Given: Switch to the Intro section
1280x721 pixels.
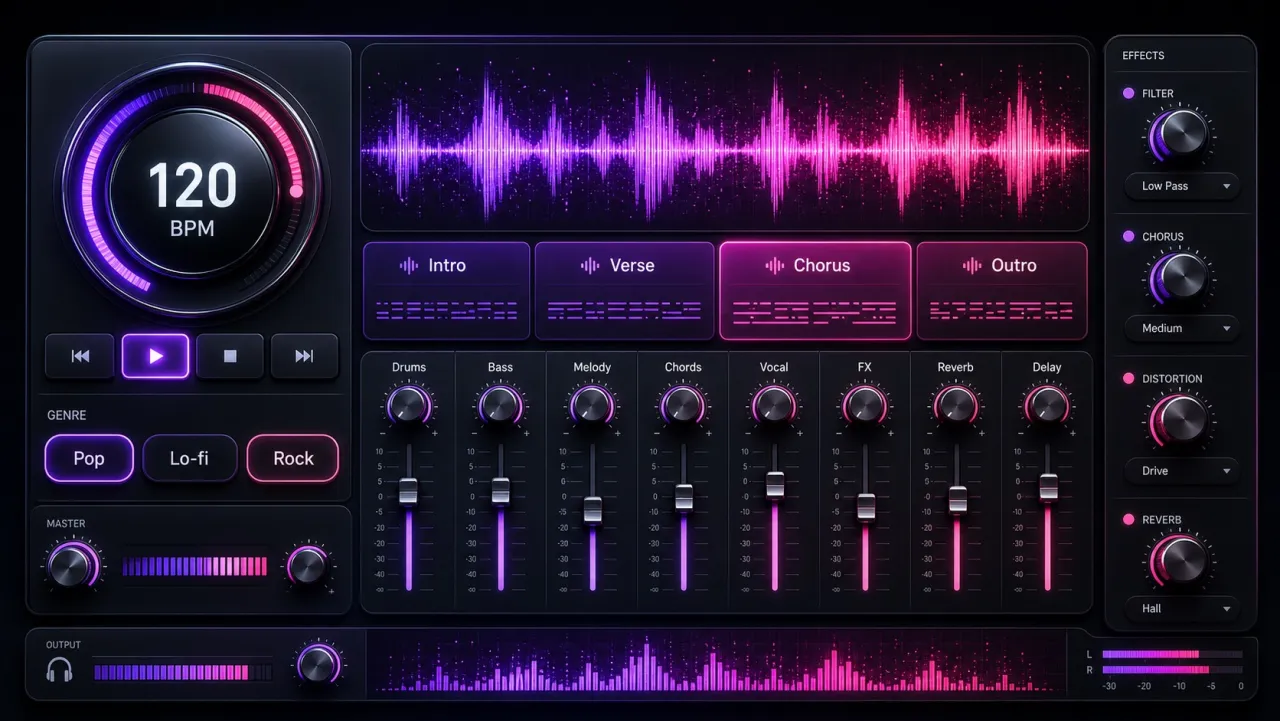Looking at the screenshot, I should point(446,290).
